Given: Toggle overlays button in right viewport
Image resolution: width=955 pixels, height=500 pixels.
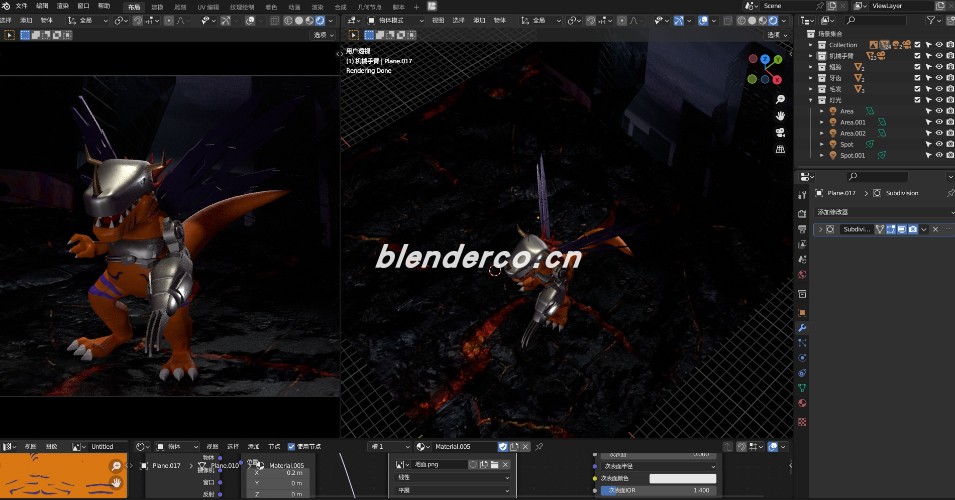Looking at the screenshot, I should click(703, 20).
